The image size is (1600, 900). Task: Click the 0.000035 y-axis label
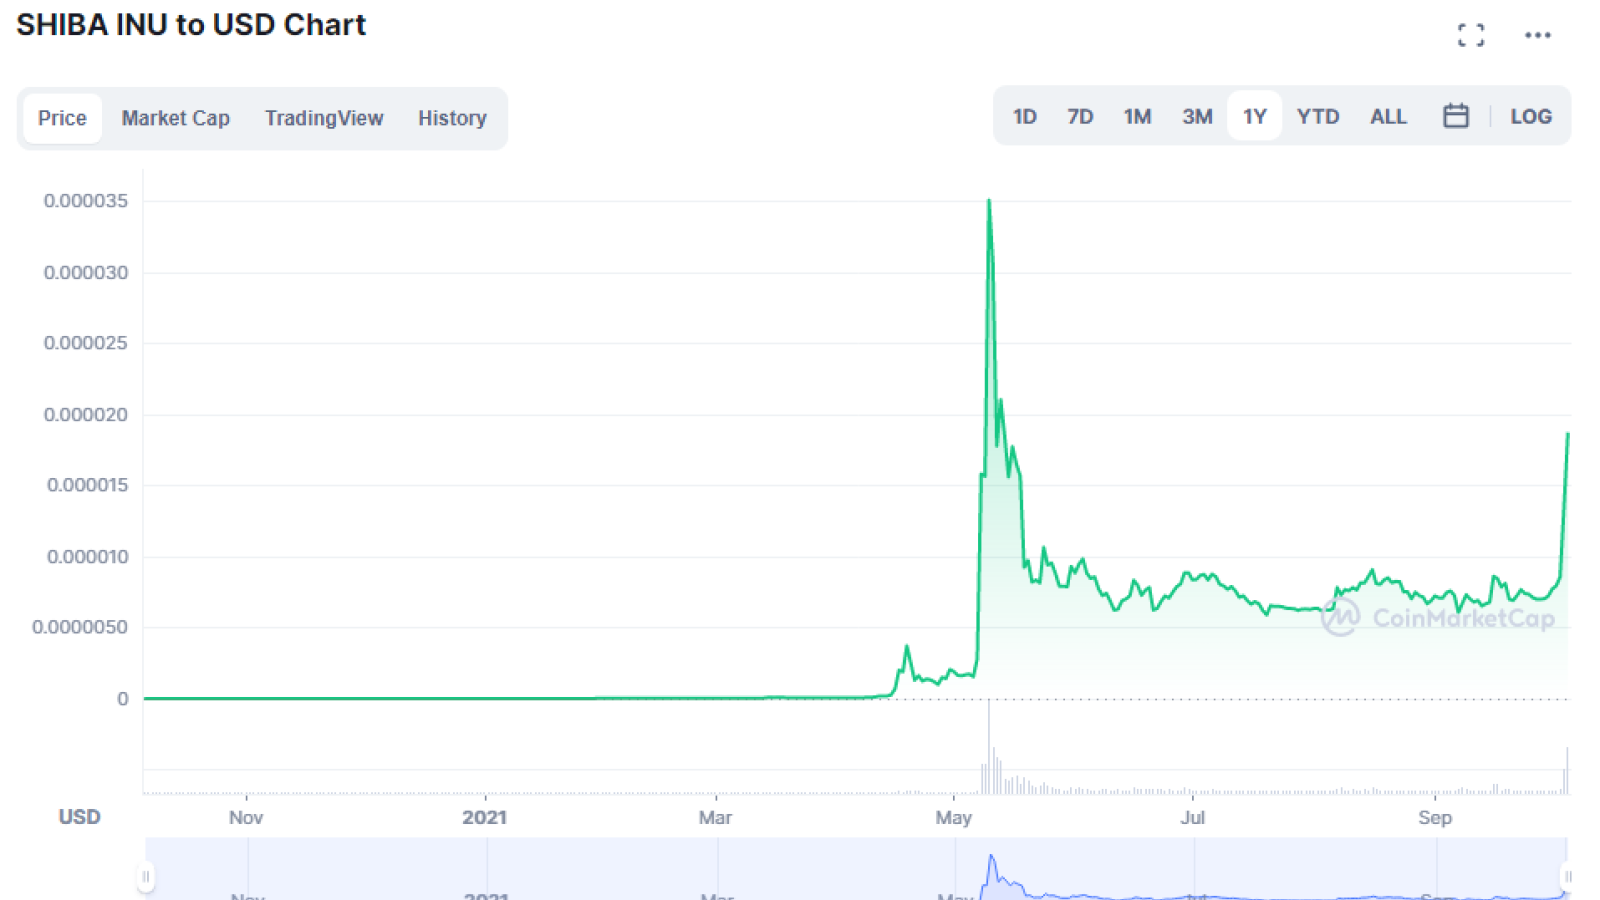pos(86,201)
